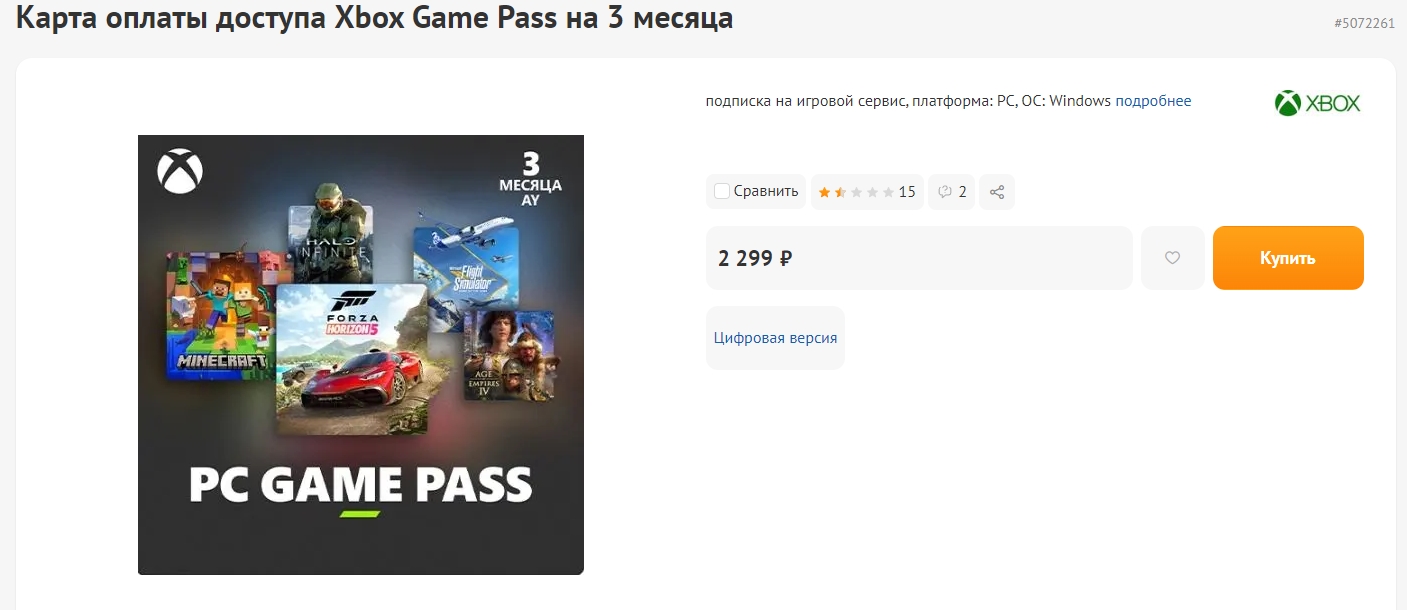Click product code #5072261
The width and height of the screenshot is (1407, 610).
pyautogui.click(x=1364, y=23)
